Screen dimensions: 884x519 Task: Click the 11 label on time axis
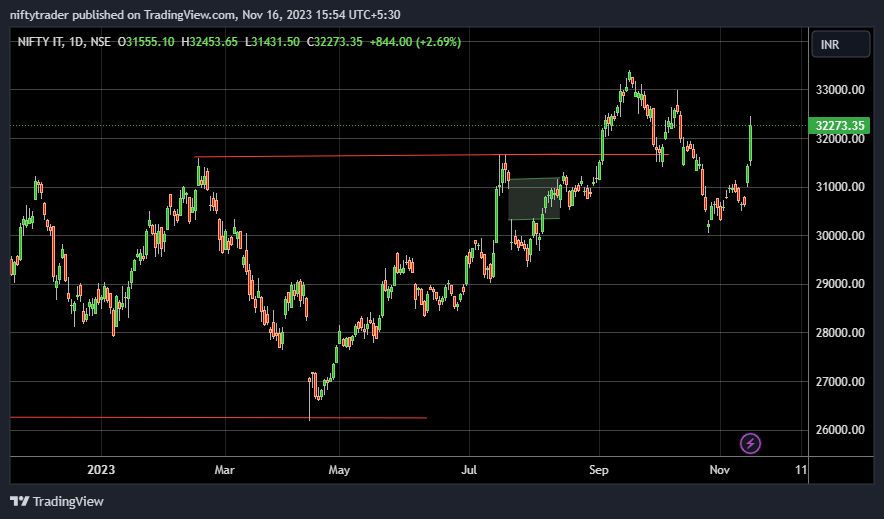pos(801,469)
